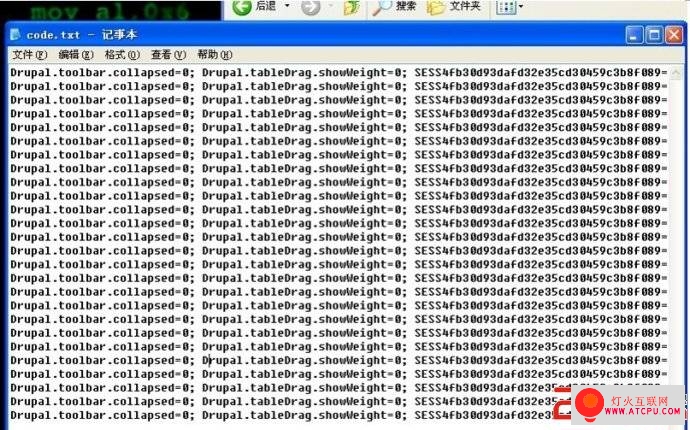Click the code.txt title bar text

pos(82,35)
